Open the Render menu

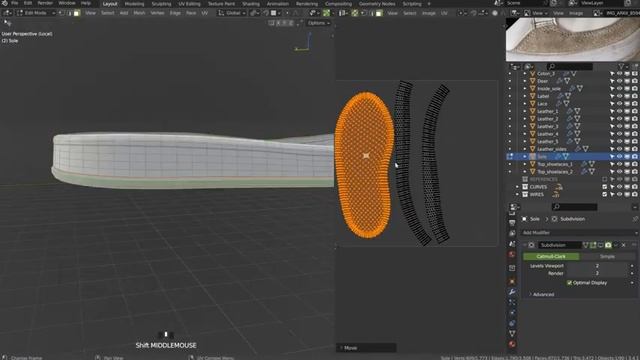pyautogui.click(x=45, y=3)
